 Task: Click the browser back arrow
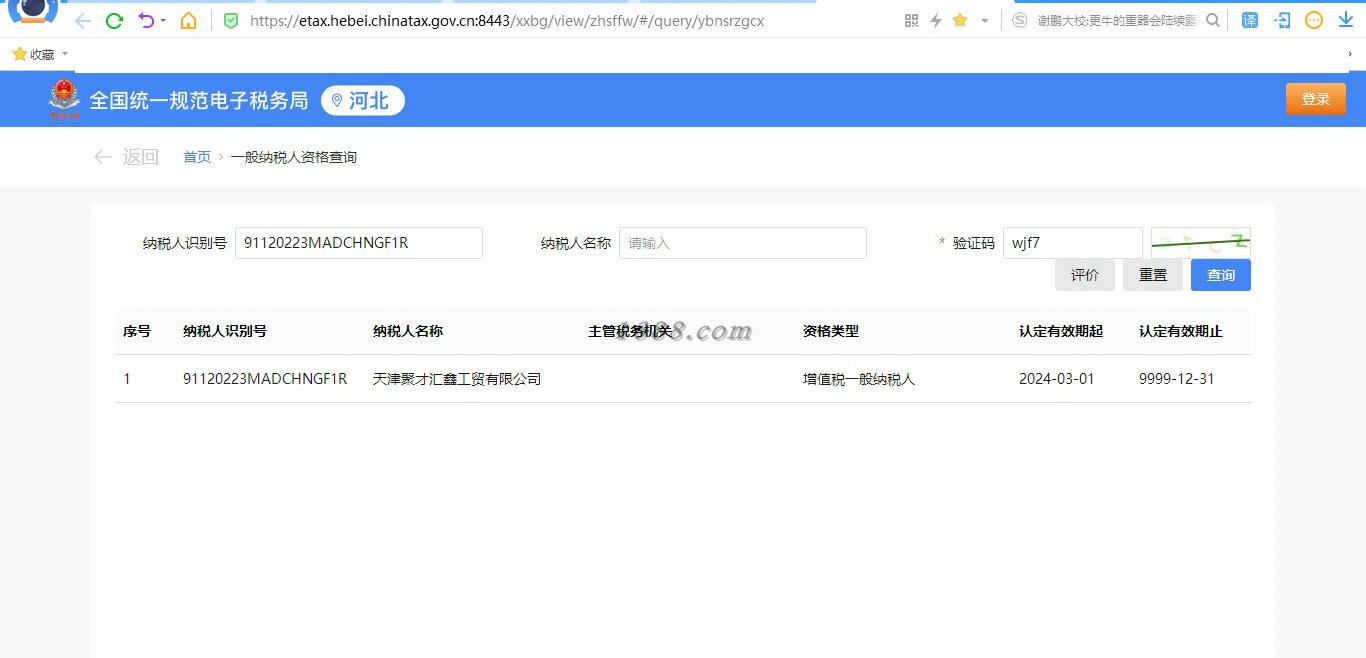pyautogui.click(x=83, y=20)
